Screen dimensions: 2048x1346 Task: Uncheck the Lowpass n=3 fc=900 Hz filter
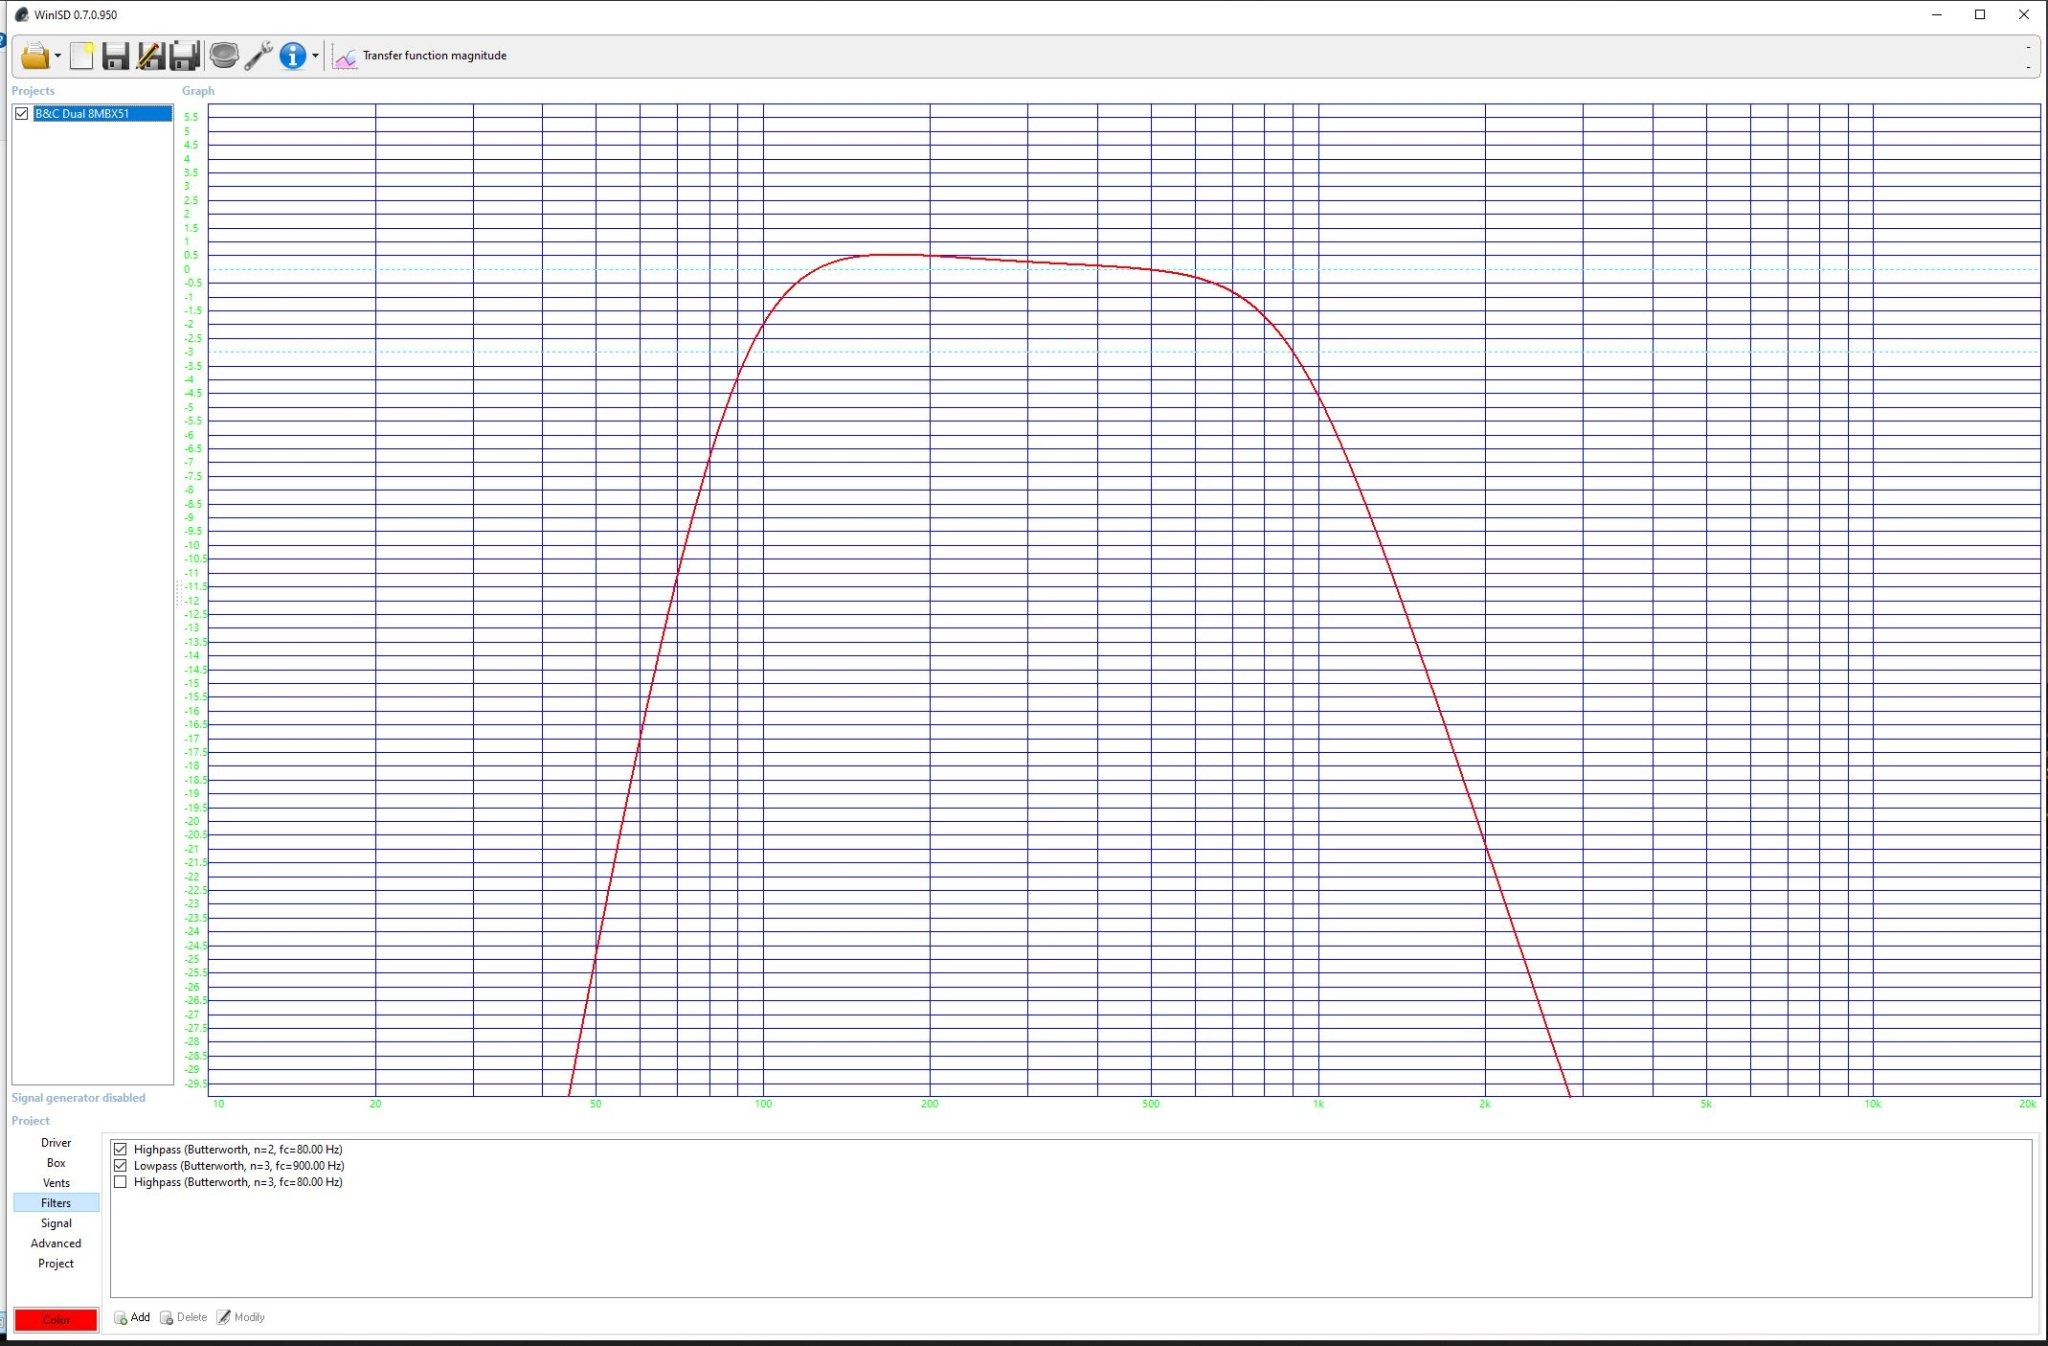click(120, 1166)
